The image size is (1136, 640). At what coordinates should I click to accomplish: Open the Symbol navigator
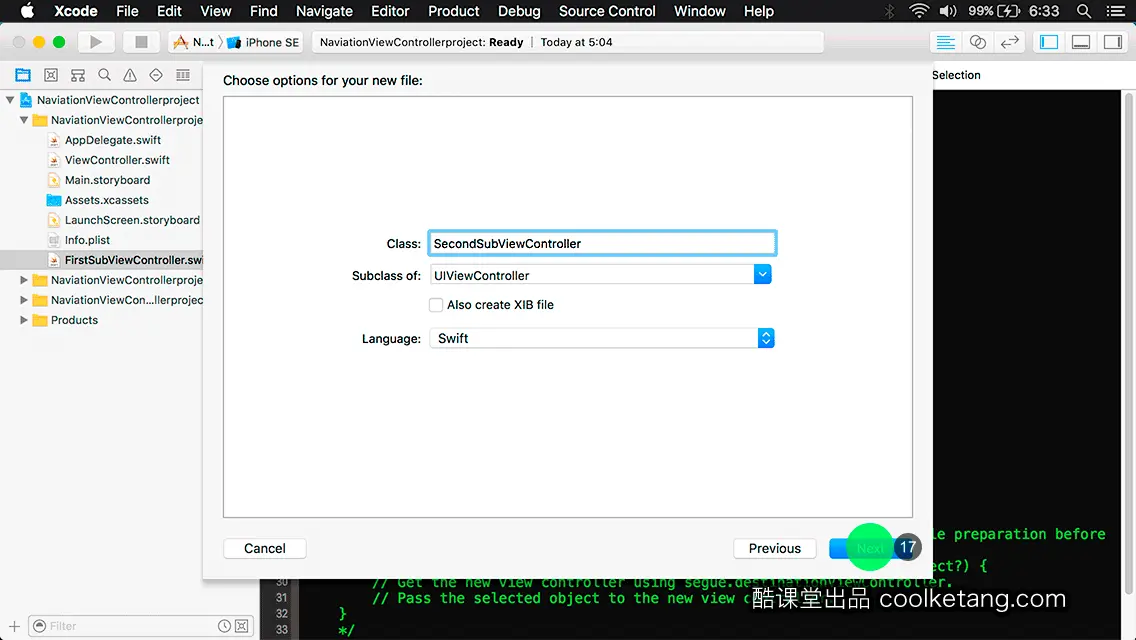pos(78,75)
